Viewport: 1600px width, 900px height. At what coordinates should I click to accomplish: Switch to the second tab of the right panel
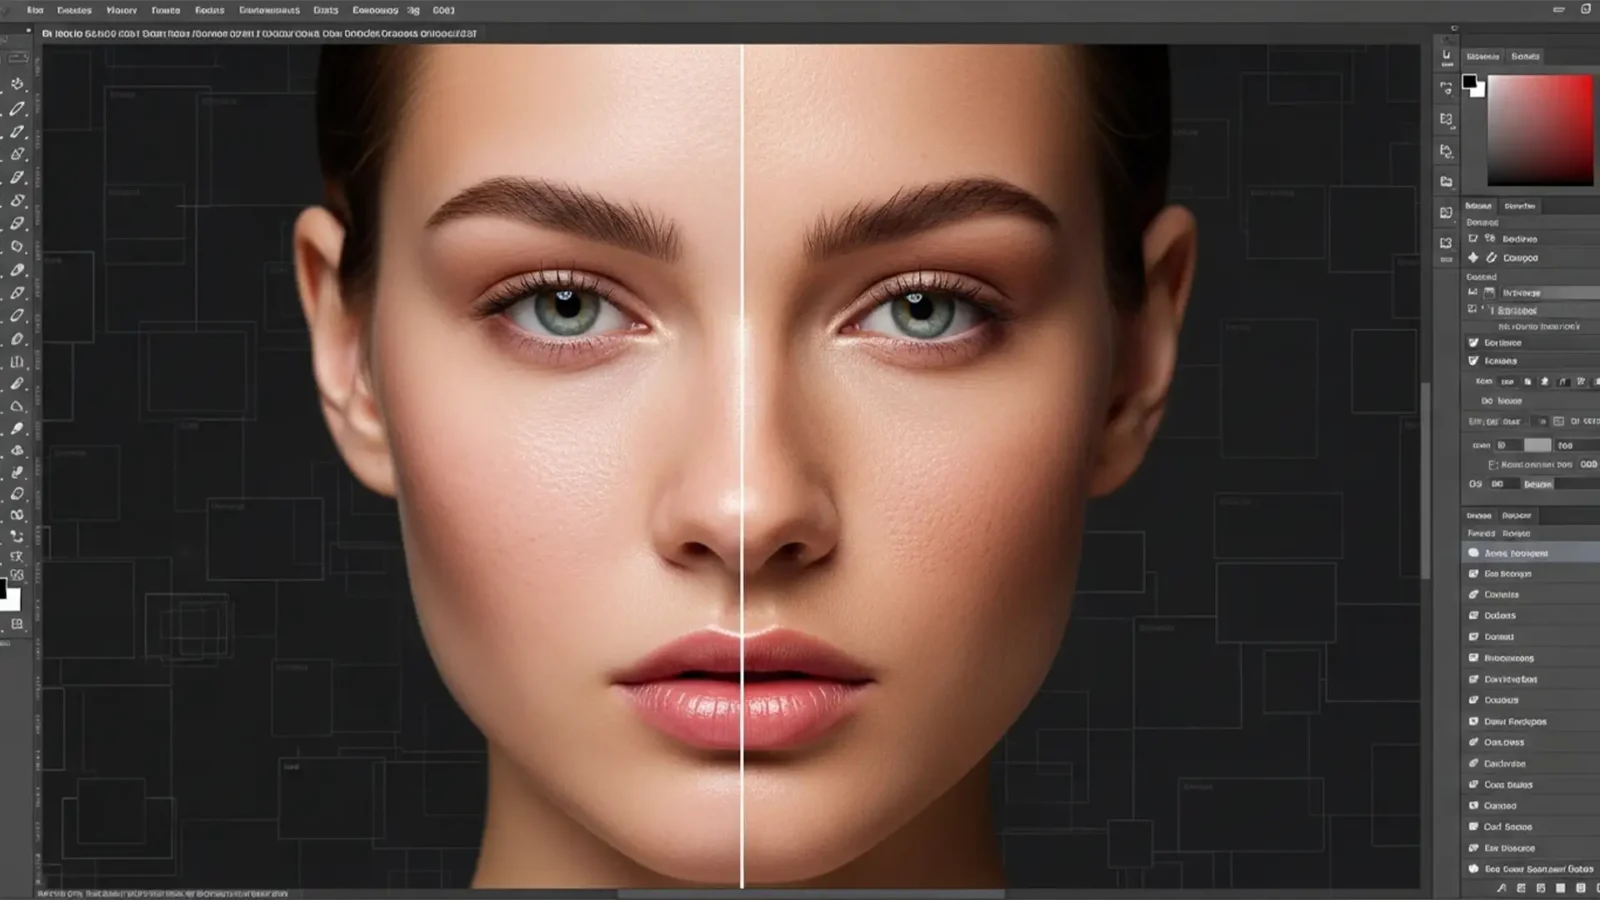(1525, 56)
